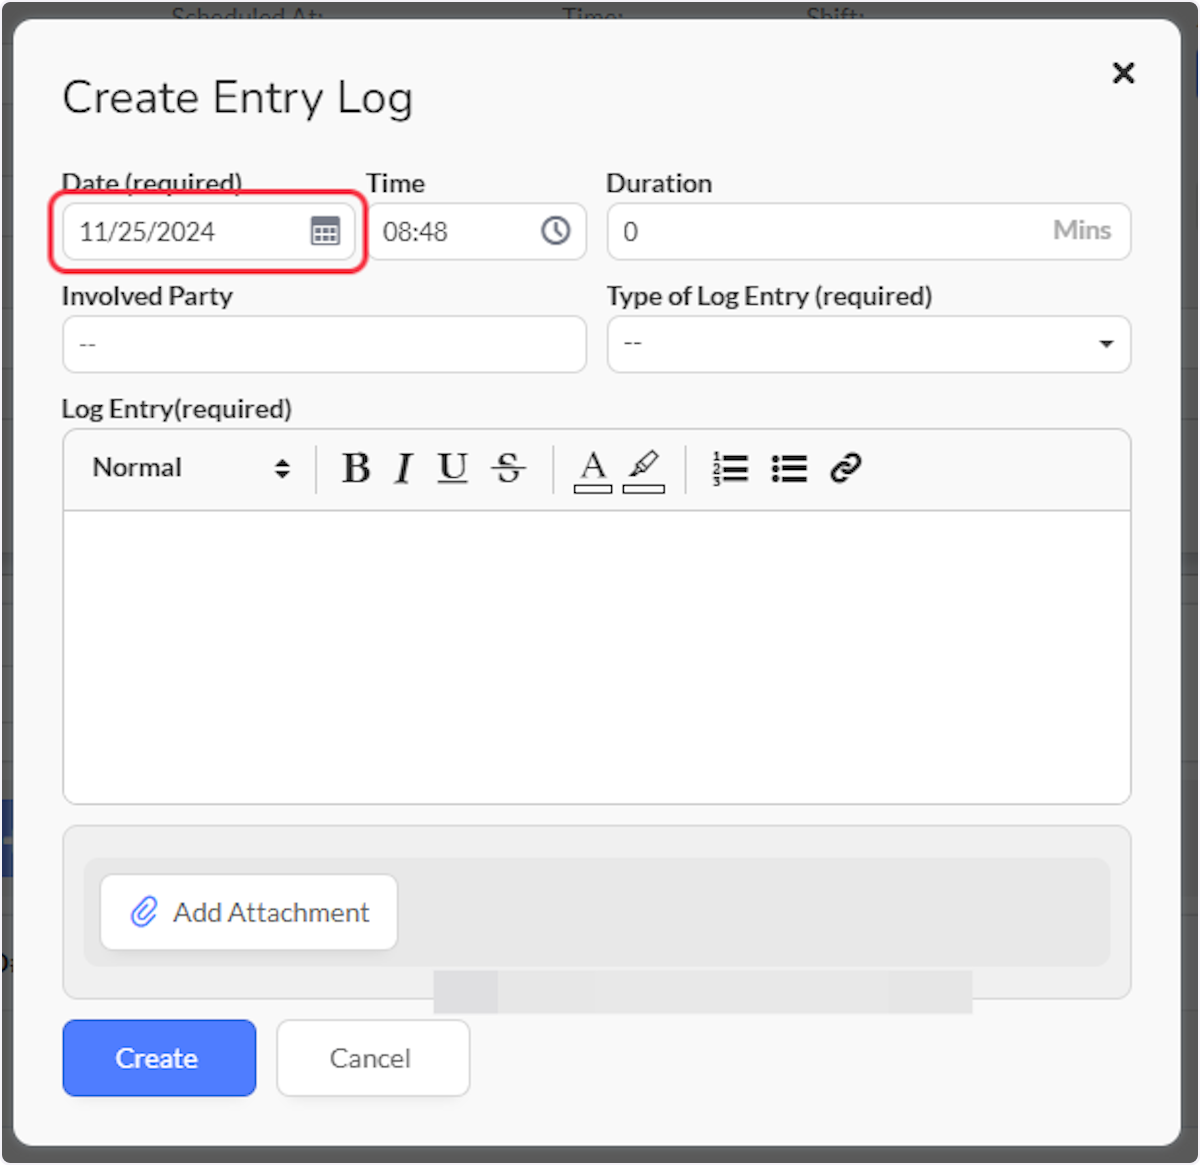The width and height of the screenshot is (1200, 1165).
Task: Open the text color picker
Action: 593,470
